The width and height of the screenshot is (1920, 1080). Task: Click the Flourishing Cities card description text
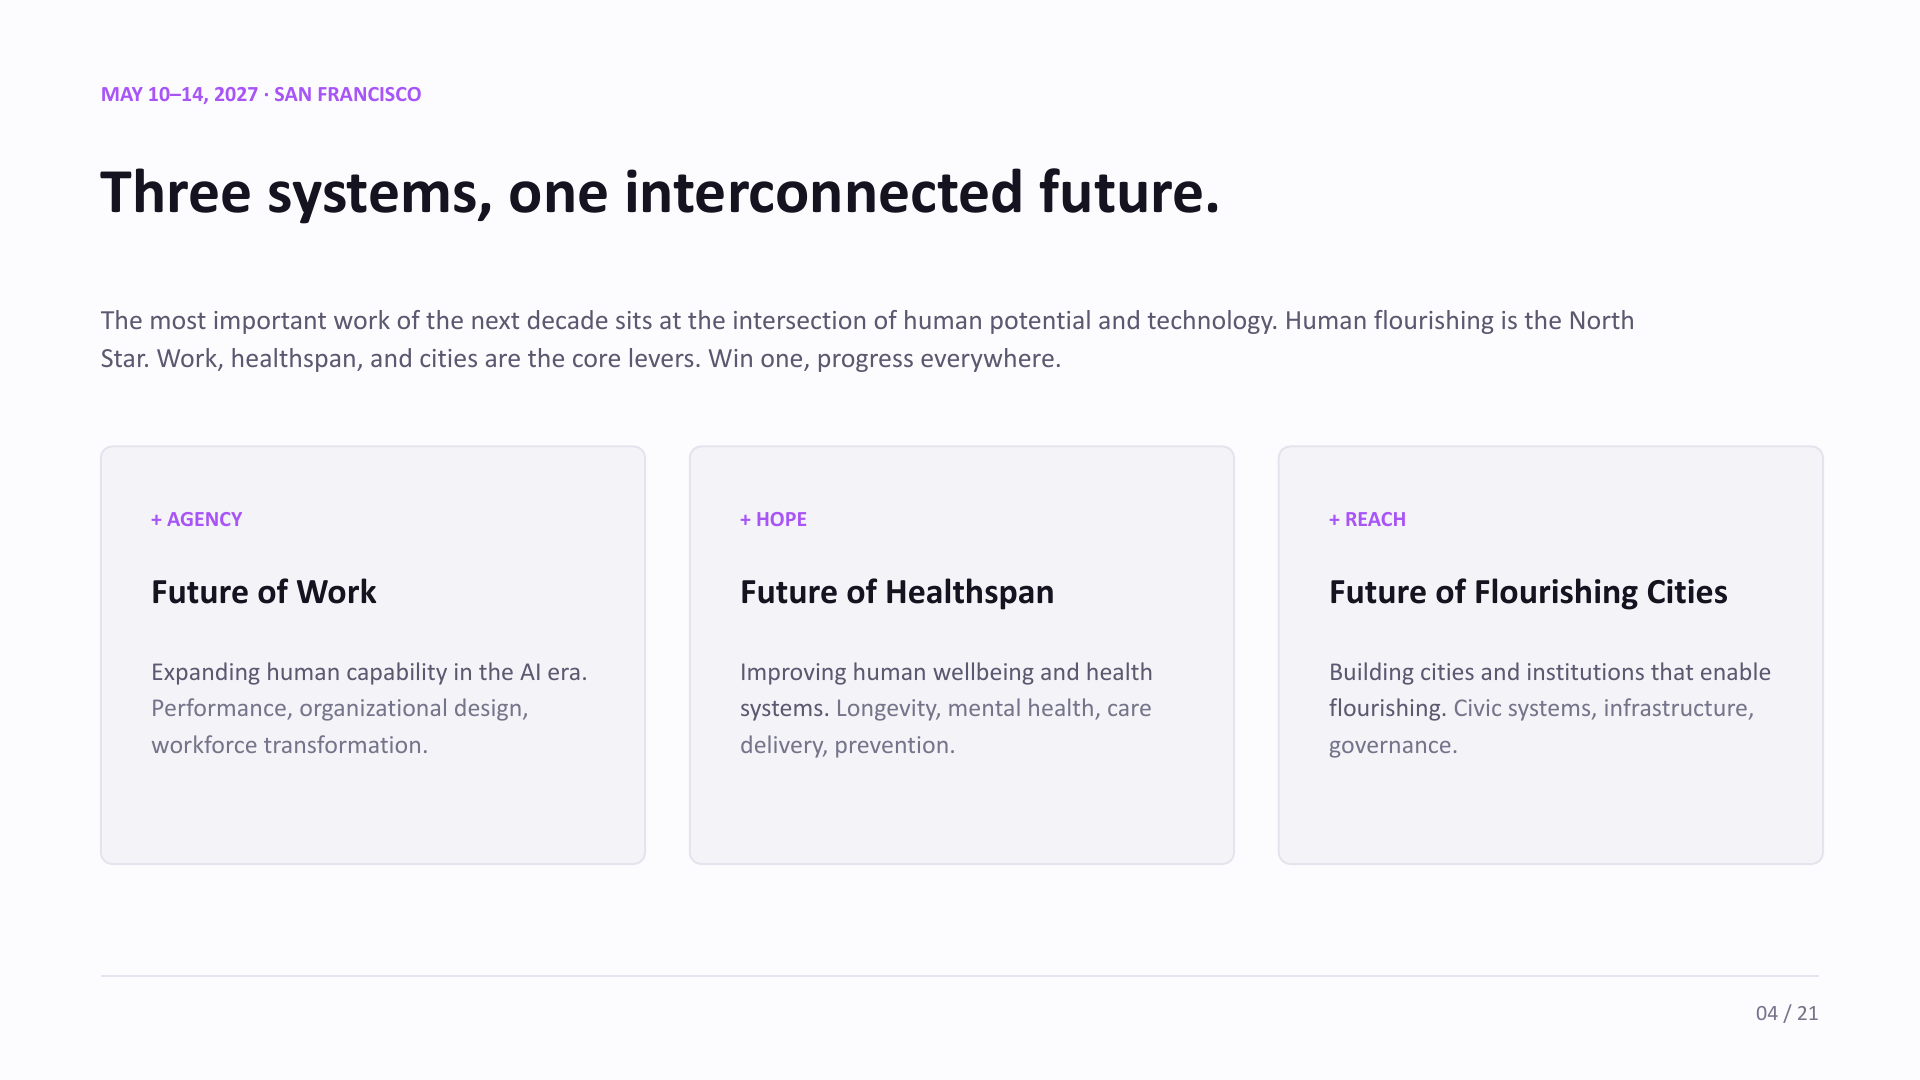pos(1550,708)
